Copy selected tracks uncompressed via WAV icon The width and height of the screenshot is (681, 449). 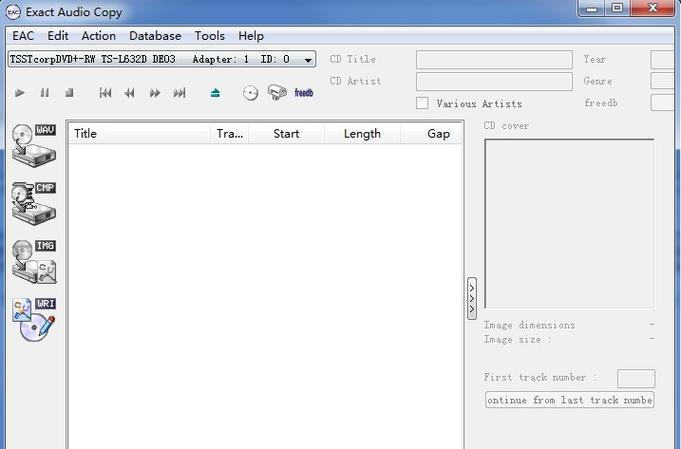click(34, 145)
